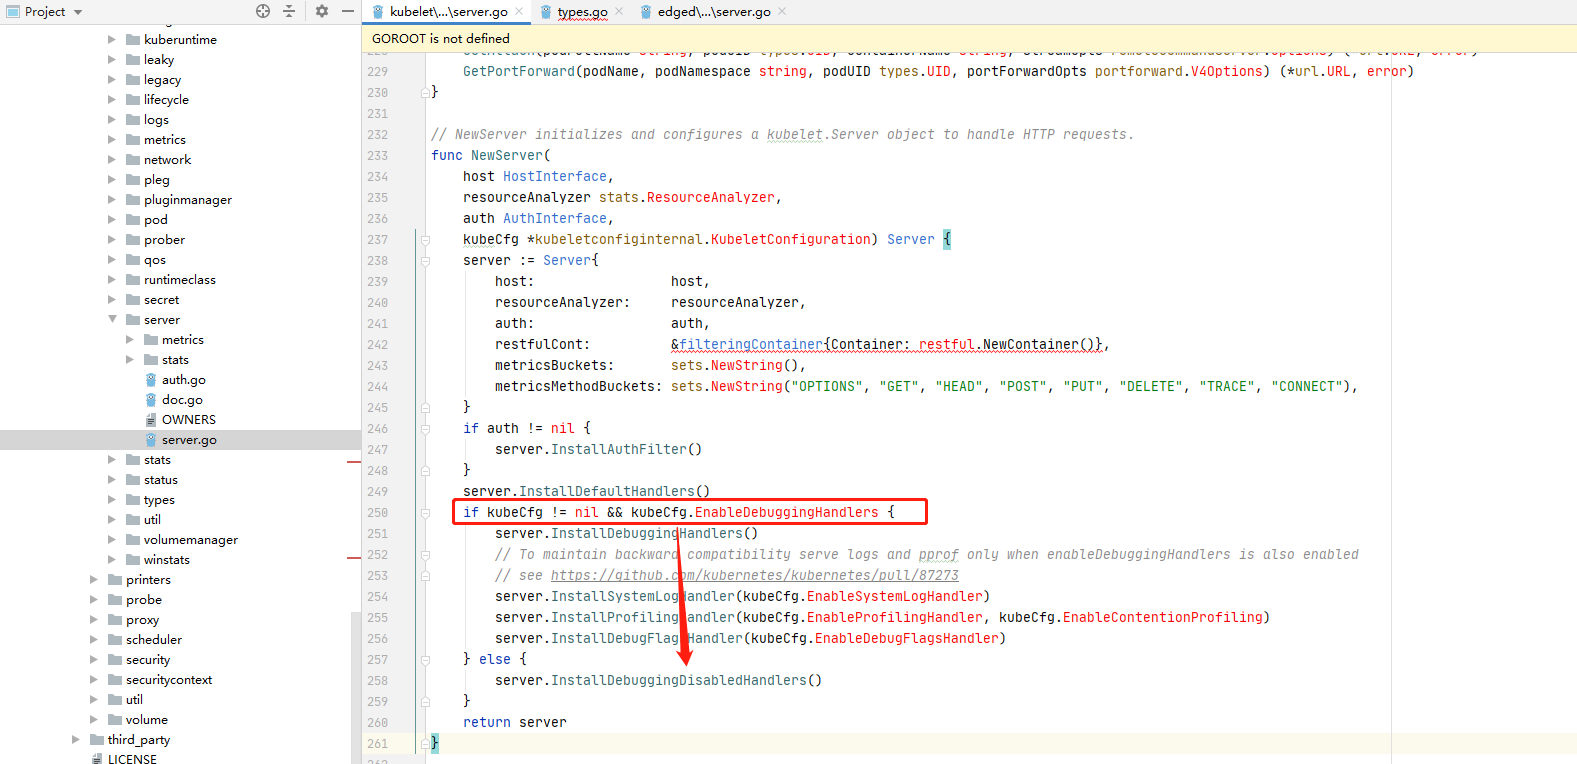Open Project panel settings gear
This screenshot has width=1577, height=764.
tap(322, 11)
